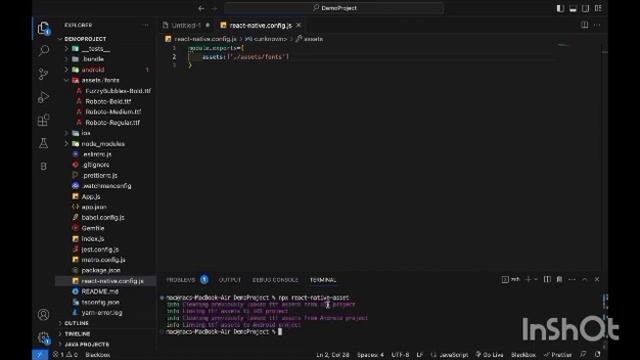Open README.md in the explorer
Screen dimensions: 640x360
(x=100, y=291)
